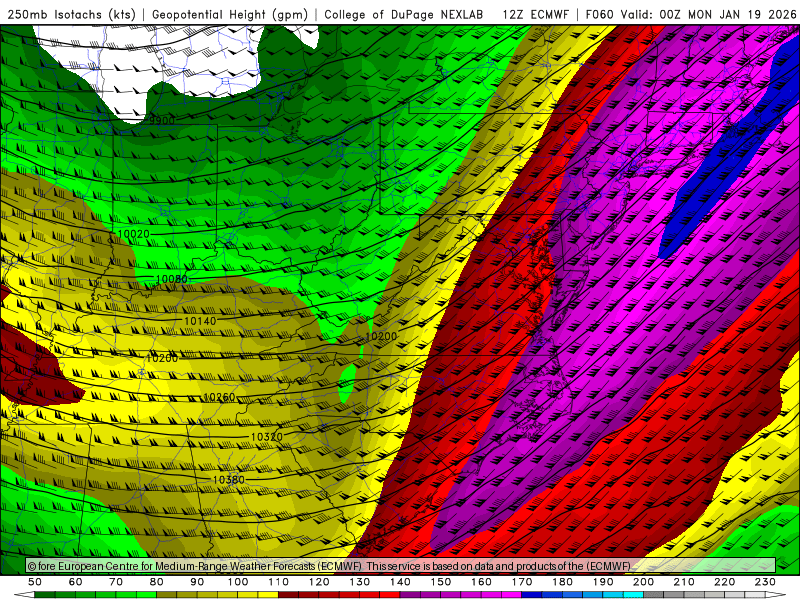The image size is (800, 600).
Task: Click the '12Z ECMWF' model run text
Action: [x=535, y=14]
